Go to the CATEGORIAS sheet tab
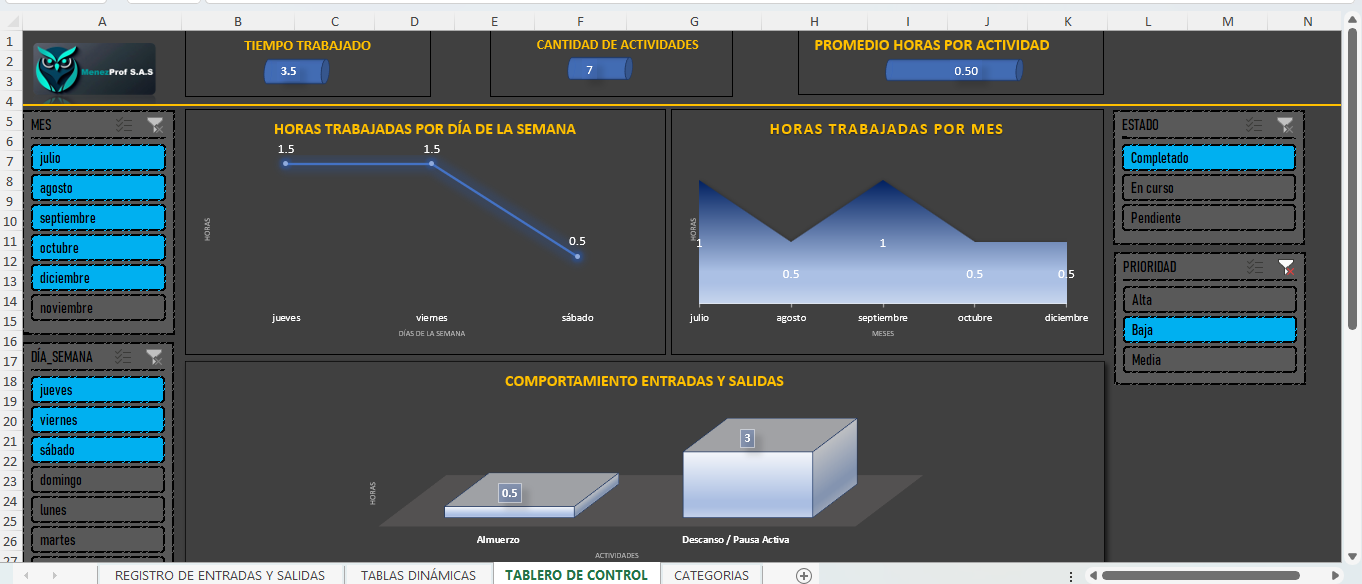1362x584 pixels. 711,575
